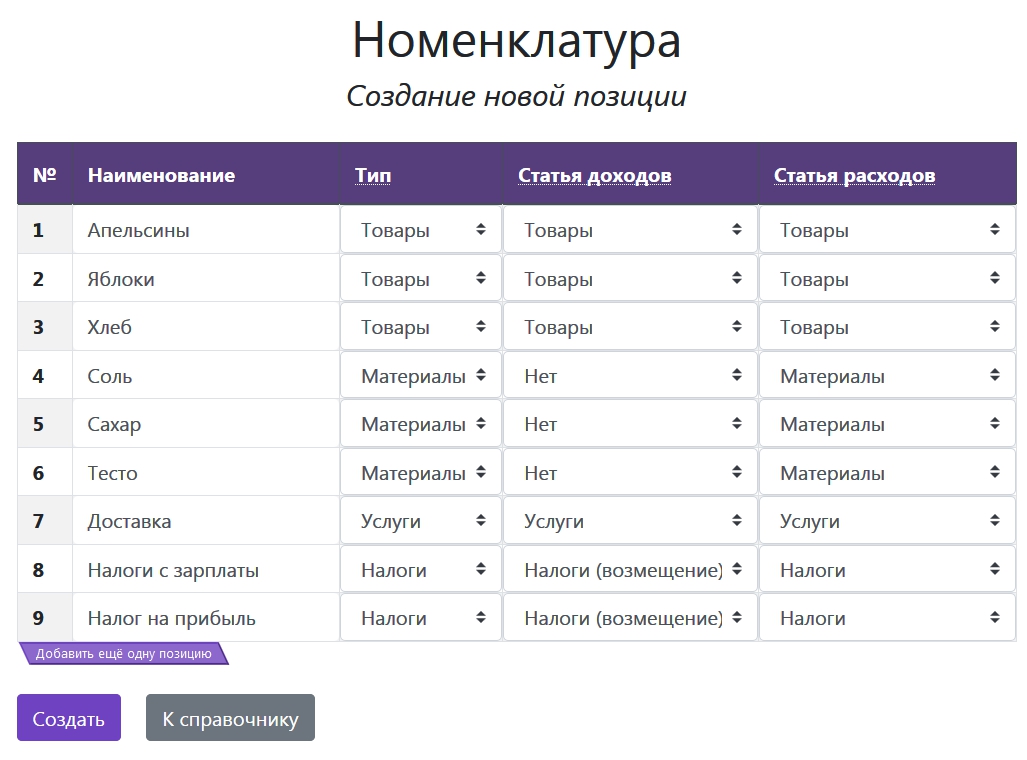Open Статья расходов dropdown for Хлеб
The height and width of the screenshot is (760, 1027).
point(887,327)
